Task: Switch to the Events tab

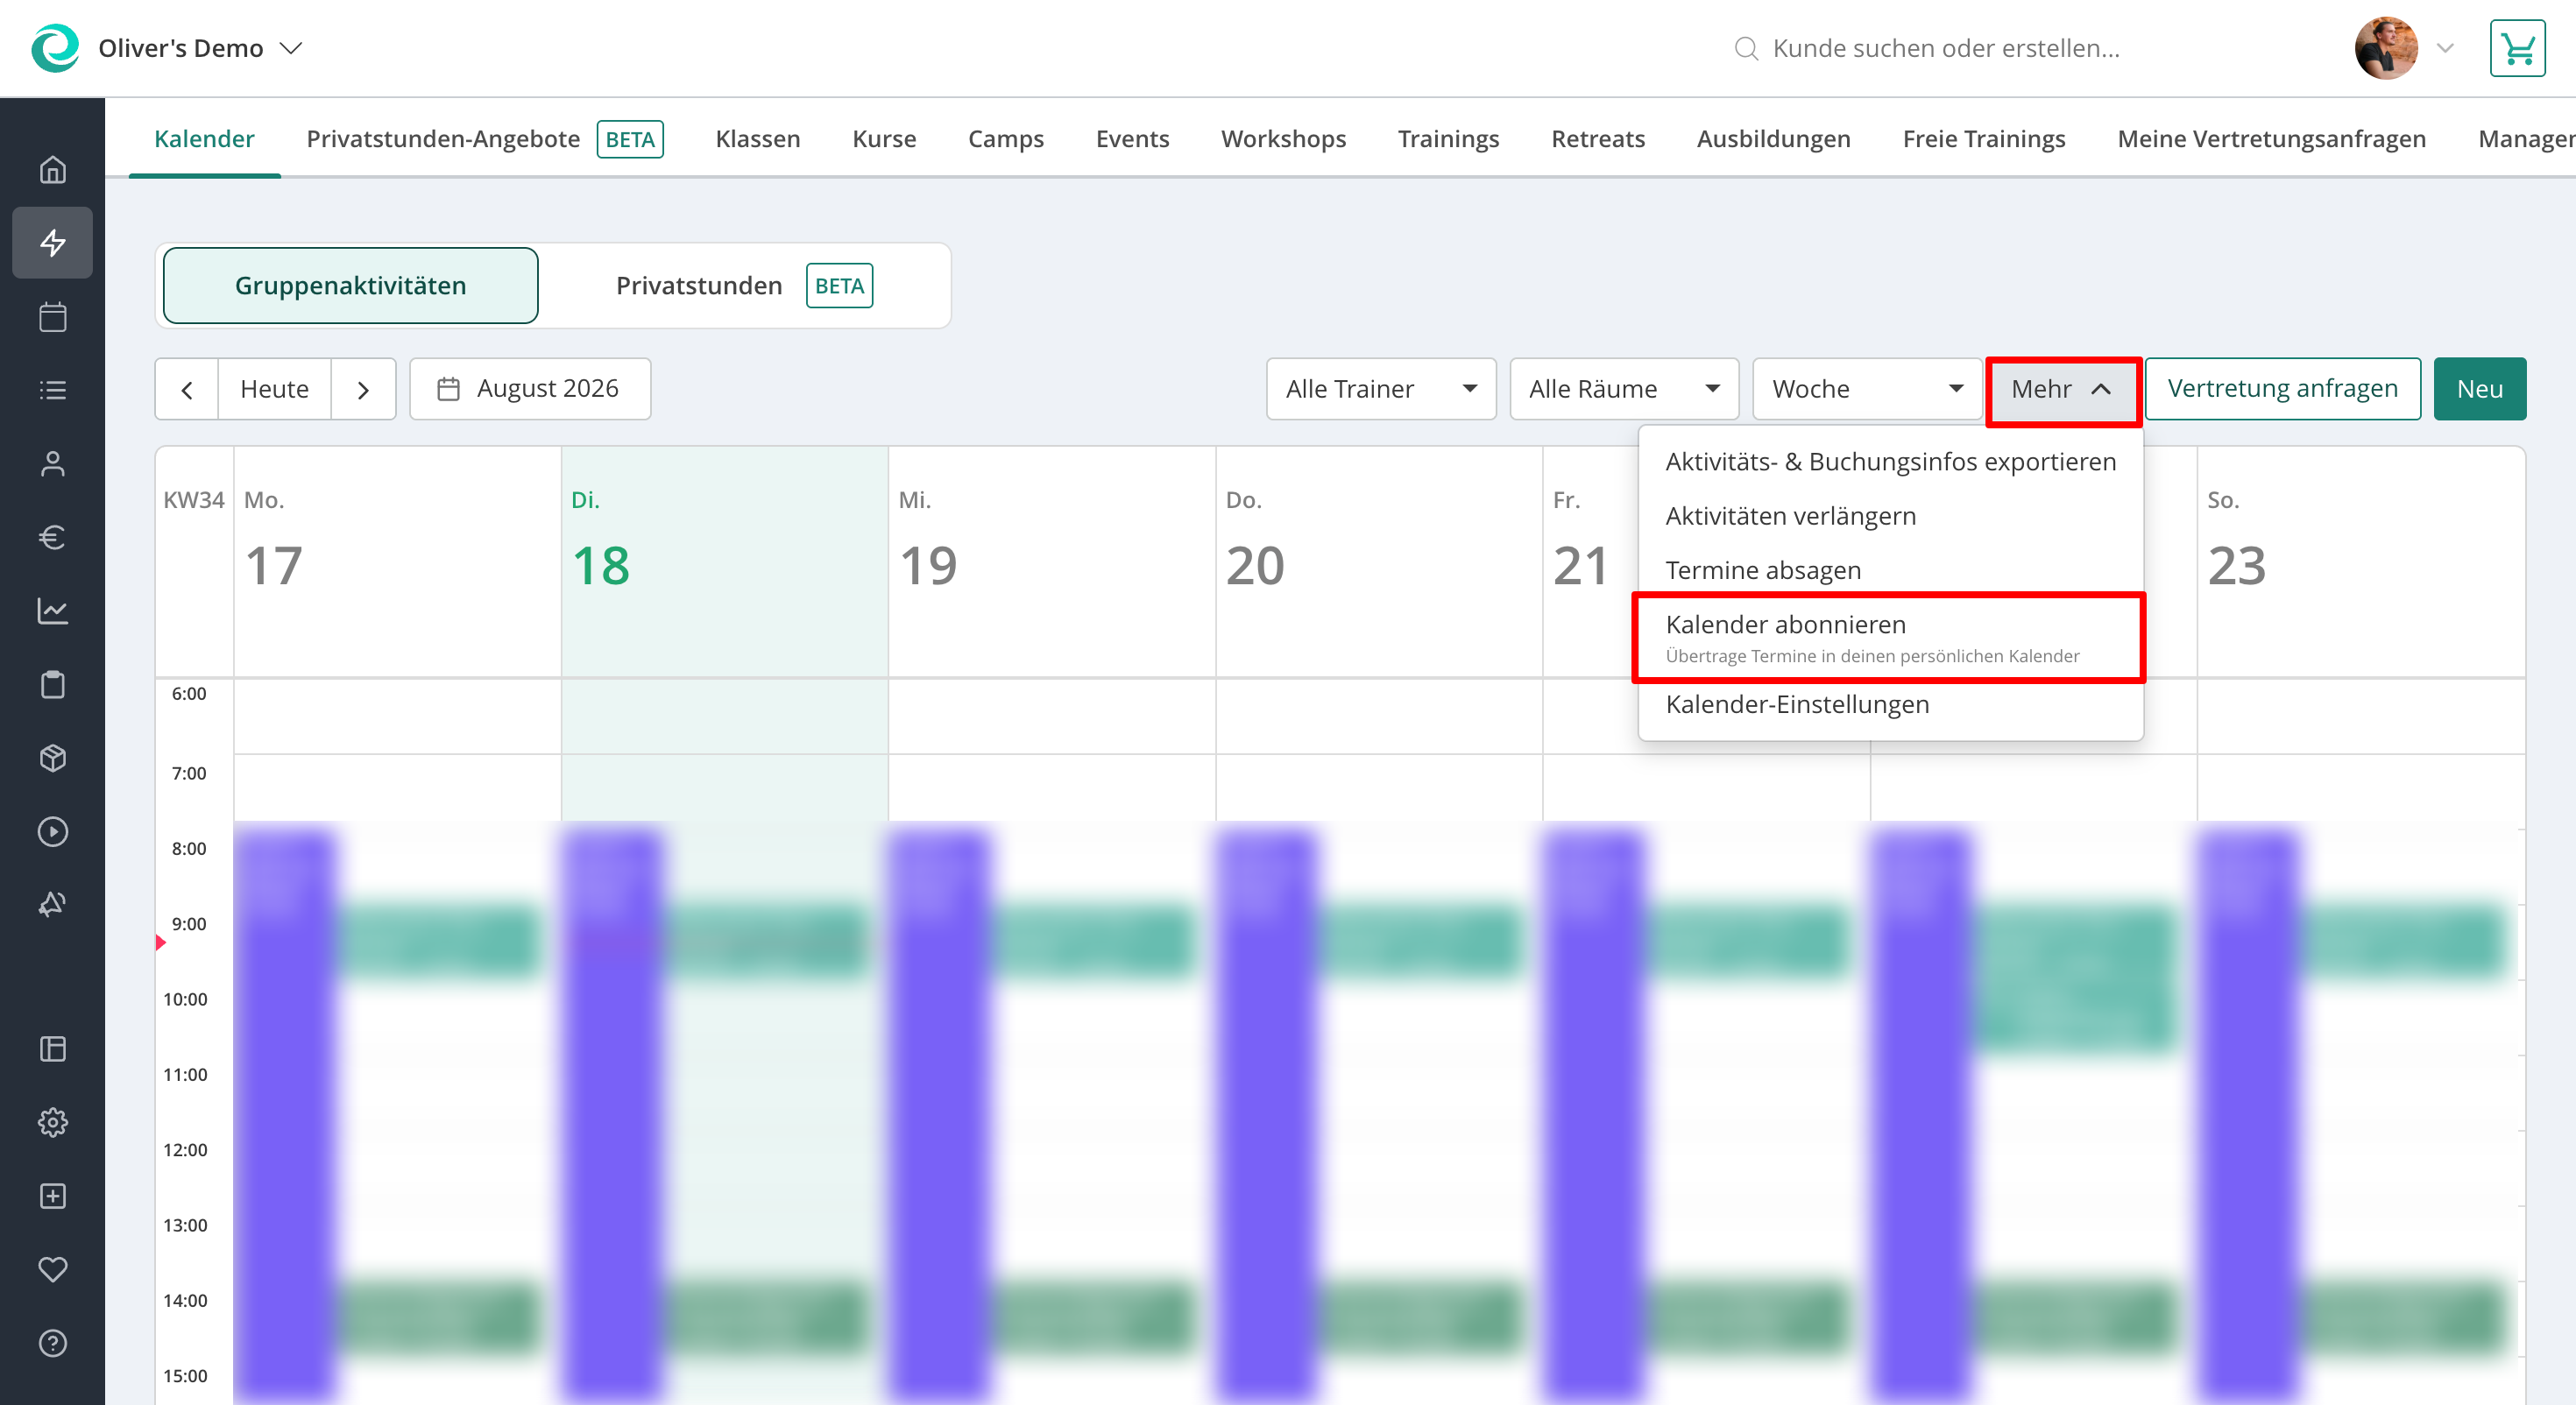Action: click(1132, 139)
